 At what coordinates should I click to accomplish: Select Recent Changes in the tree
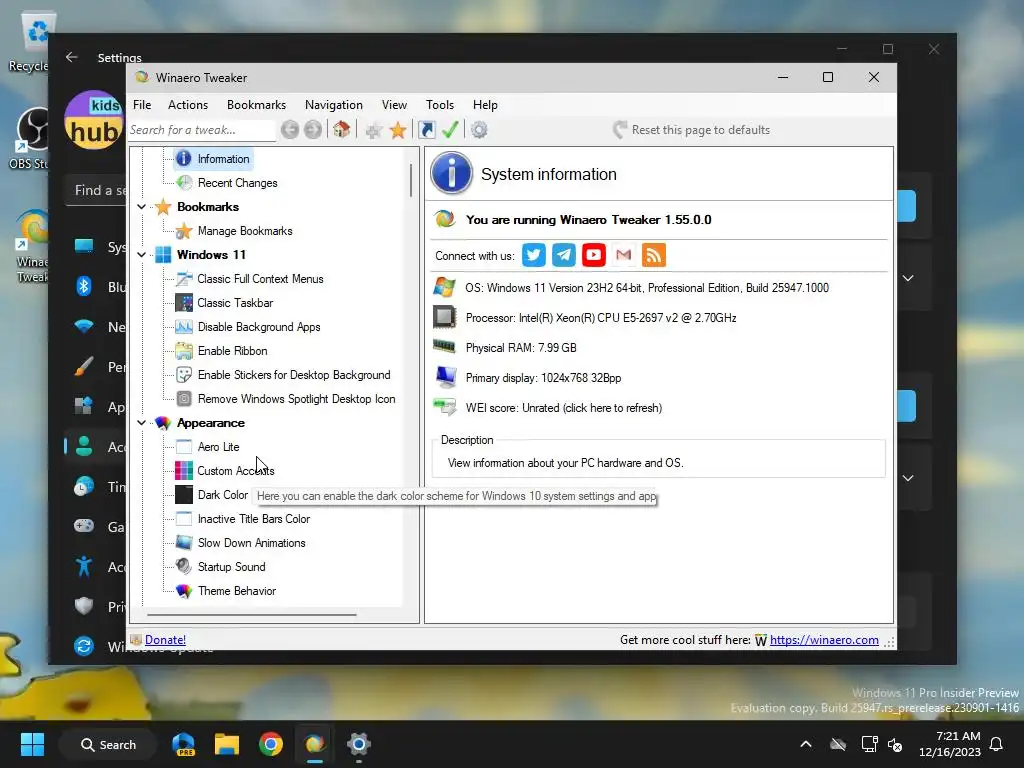(x=238, y=183)
